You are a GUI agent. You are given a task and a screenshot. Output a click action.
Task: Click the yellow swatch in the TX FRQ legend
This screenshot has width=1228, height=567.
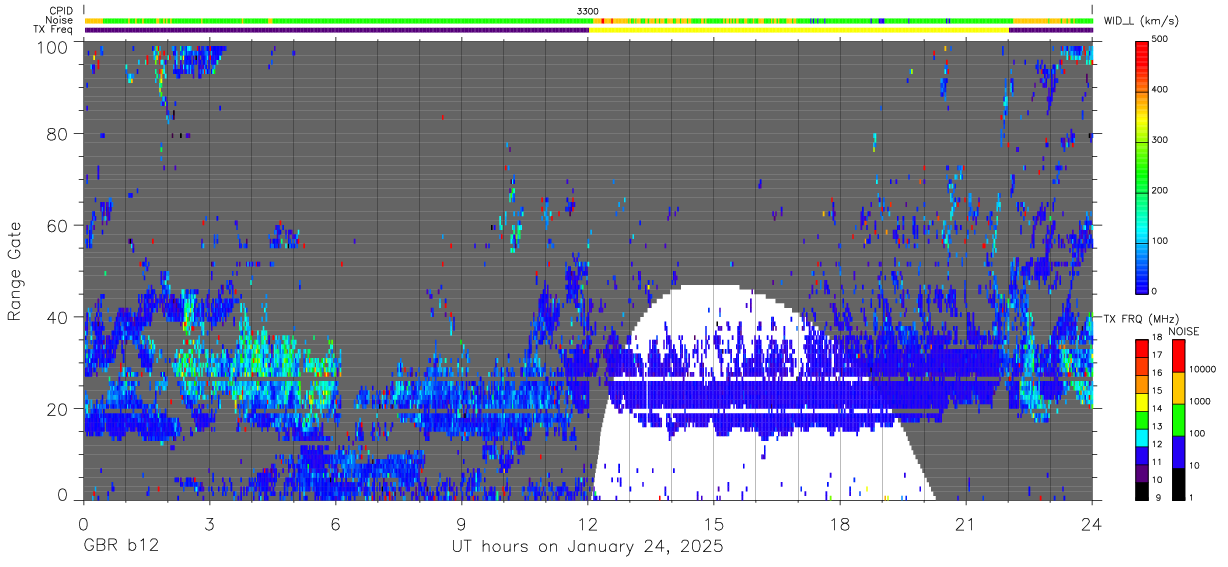(1142, 400)
